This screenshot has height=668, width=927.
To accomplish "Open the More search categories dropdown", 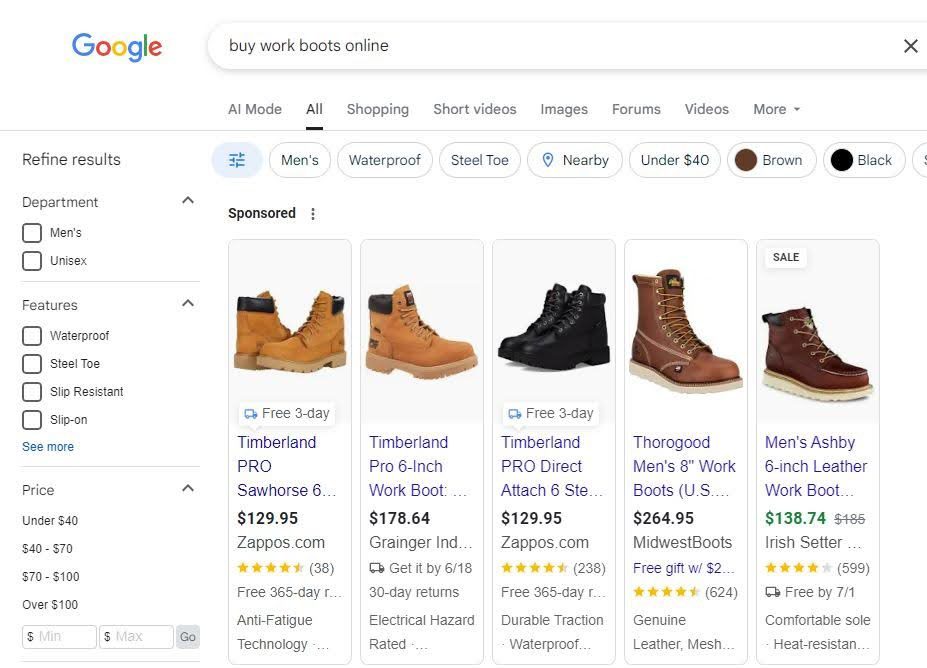I will click(x=776, y=109).
